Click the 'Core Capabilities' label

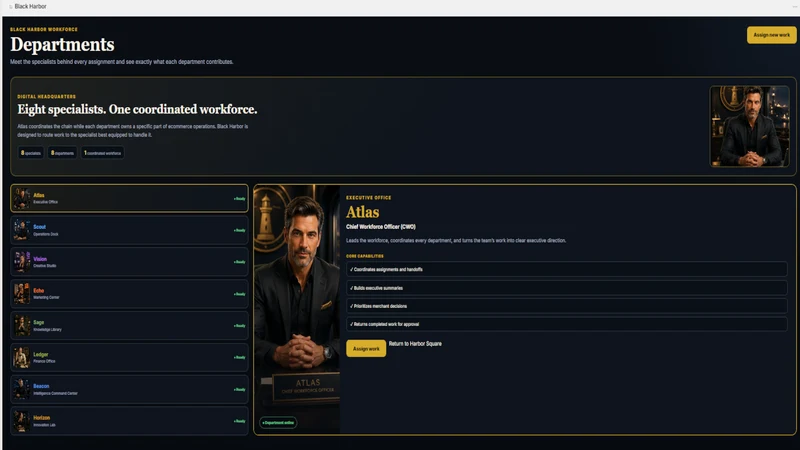coord(365,256)
